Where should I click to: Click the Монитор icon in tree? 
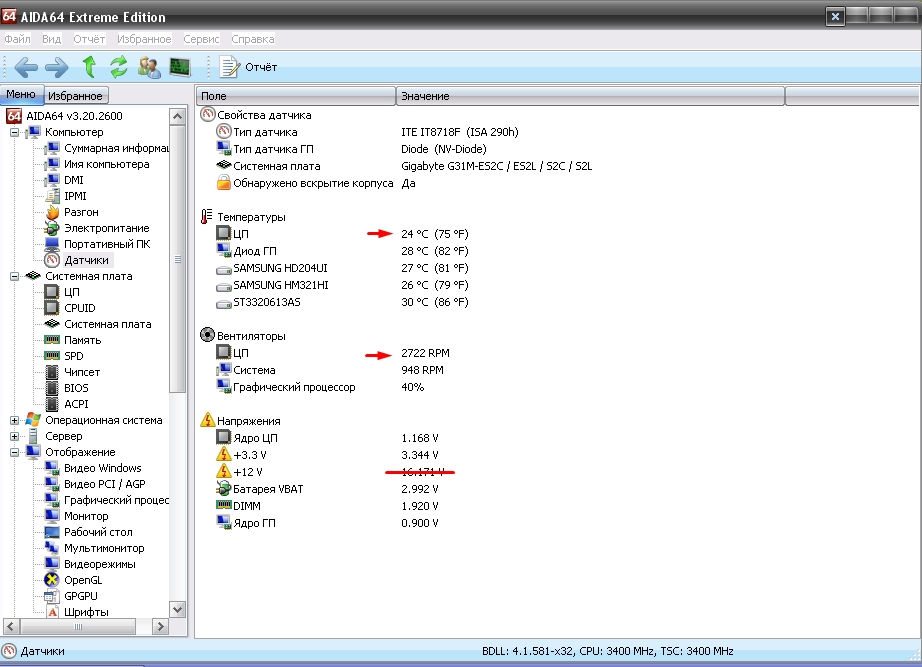[52, 516]
